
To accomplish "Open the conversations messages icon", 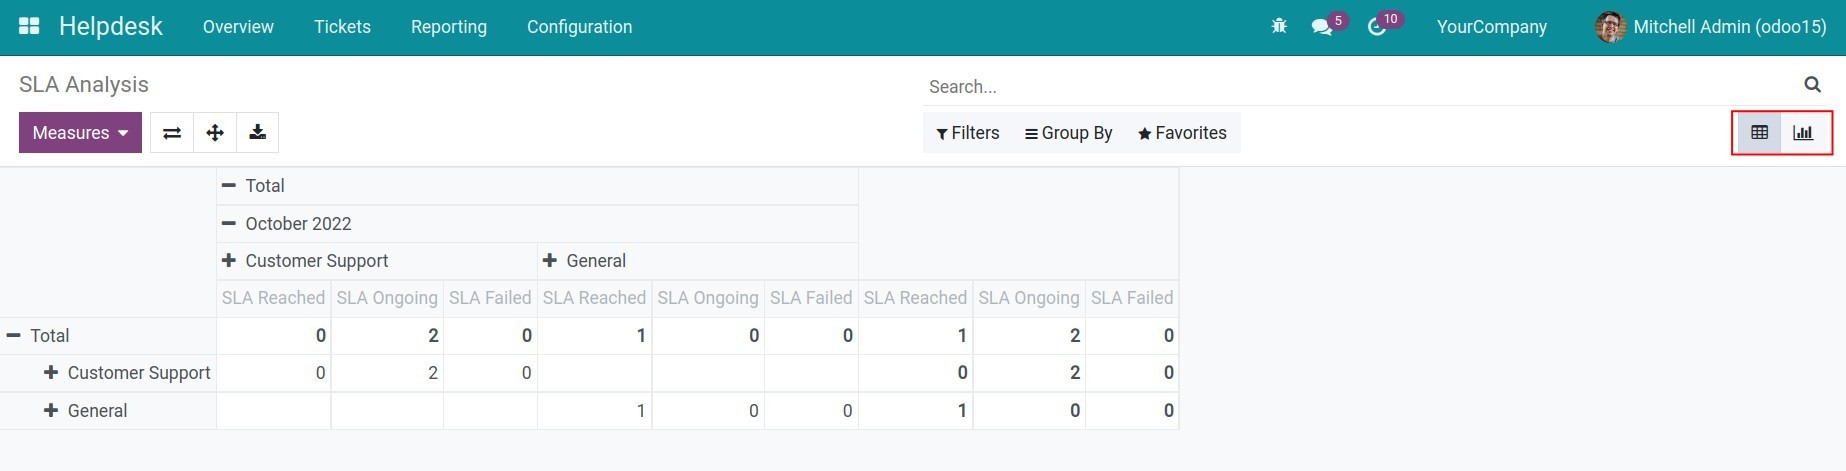I will pos(1322,27).
